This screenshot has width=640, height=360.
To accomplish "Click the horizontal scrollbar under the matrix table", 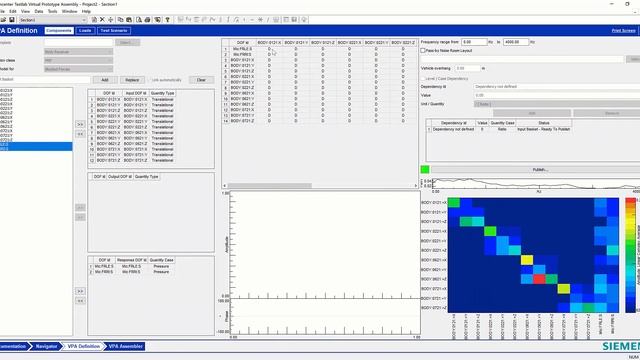I will (320, 186).
